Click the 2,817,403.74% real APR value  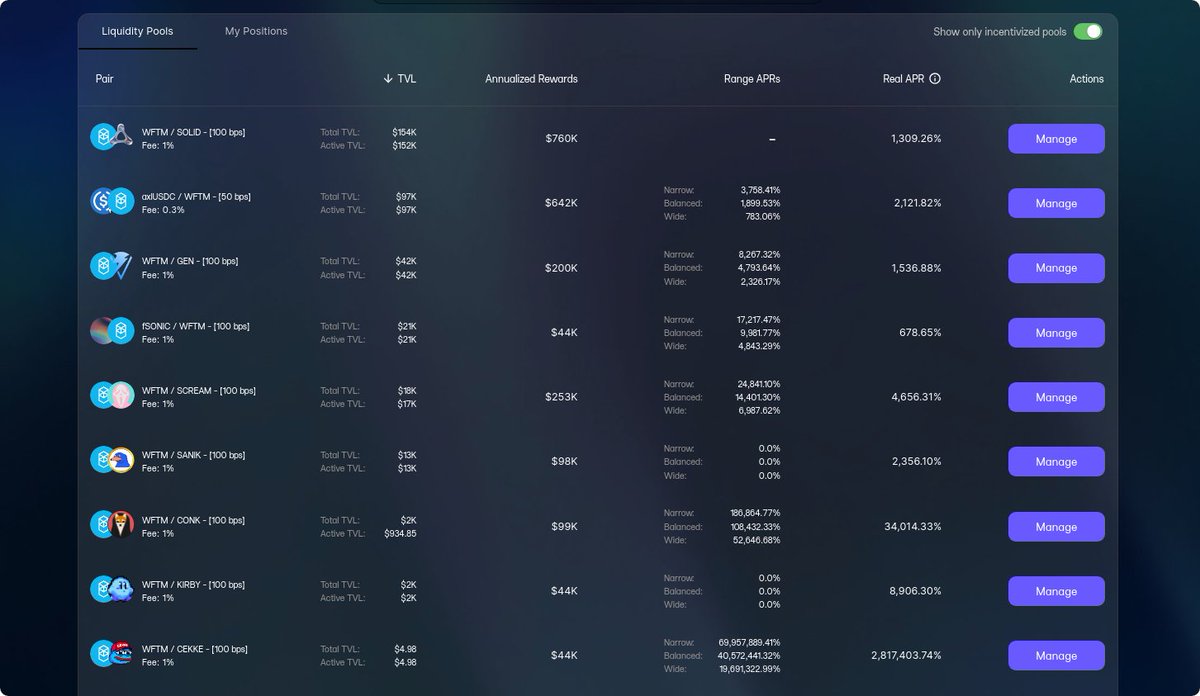(907, 656)
